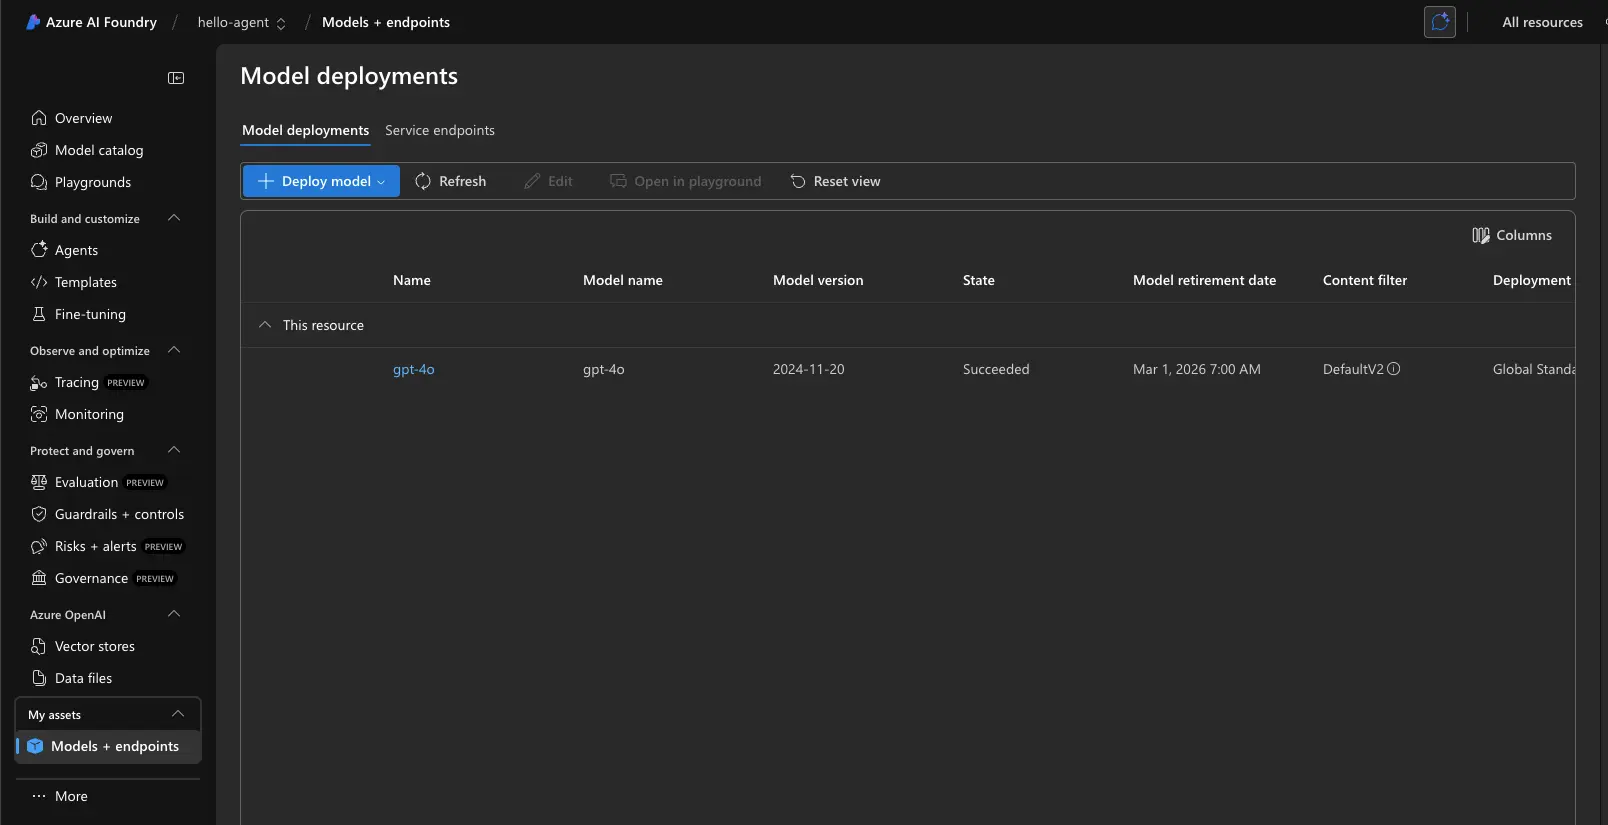Image resolution: width=1608 pixels, height=825 pixels.
Task: Open Tracing PREVIEW in the sidebar
Action: 100,382
